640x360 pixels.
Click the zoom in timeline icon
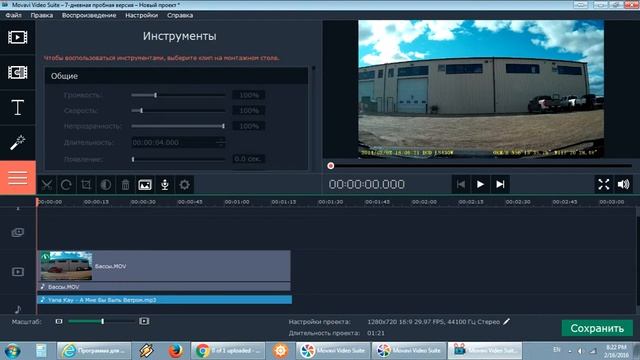coord(144,321)
